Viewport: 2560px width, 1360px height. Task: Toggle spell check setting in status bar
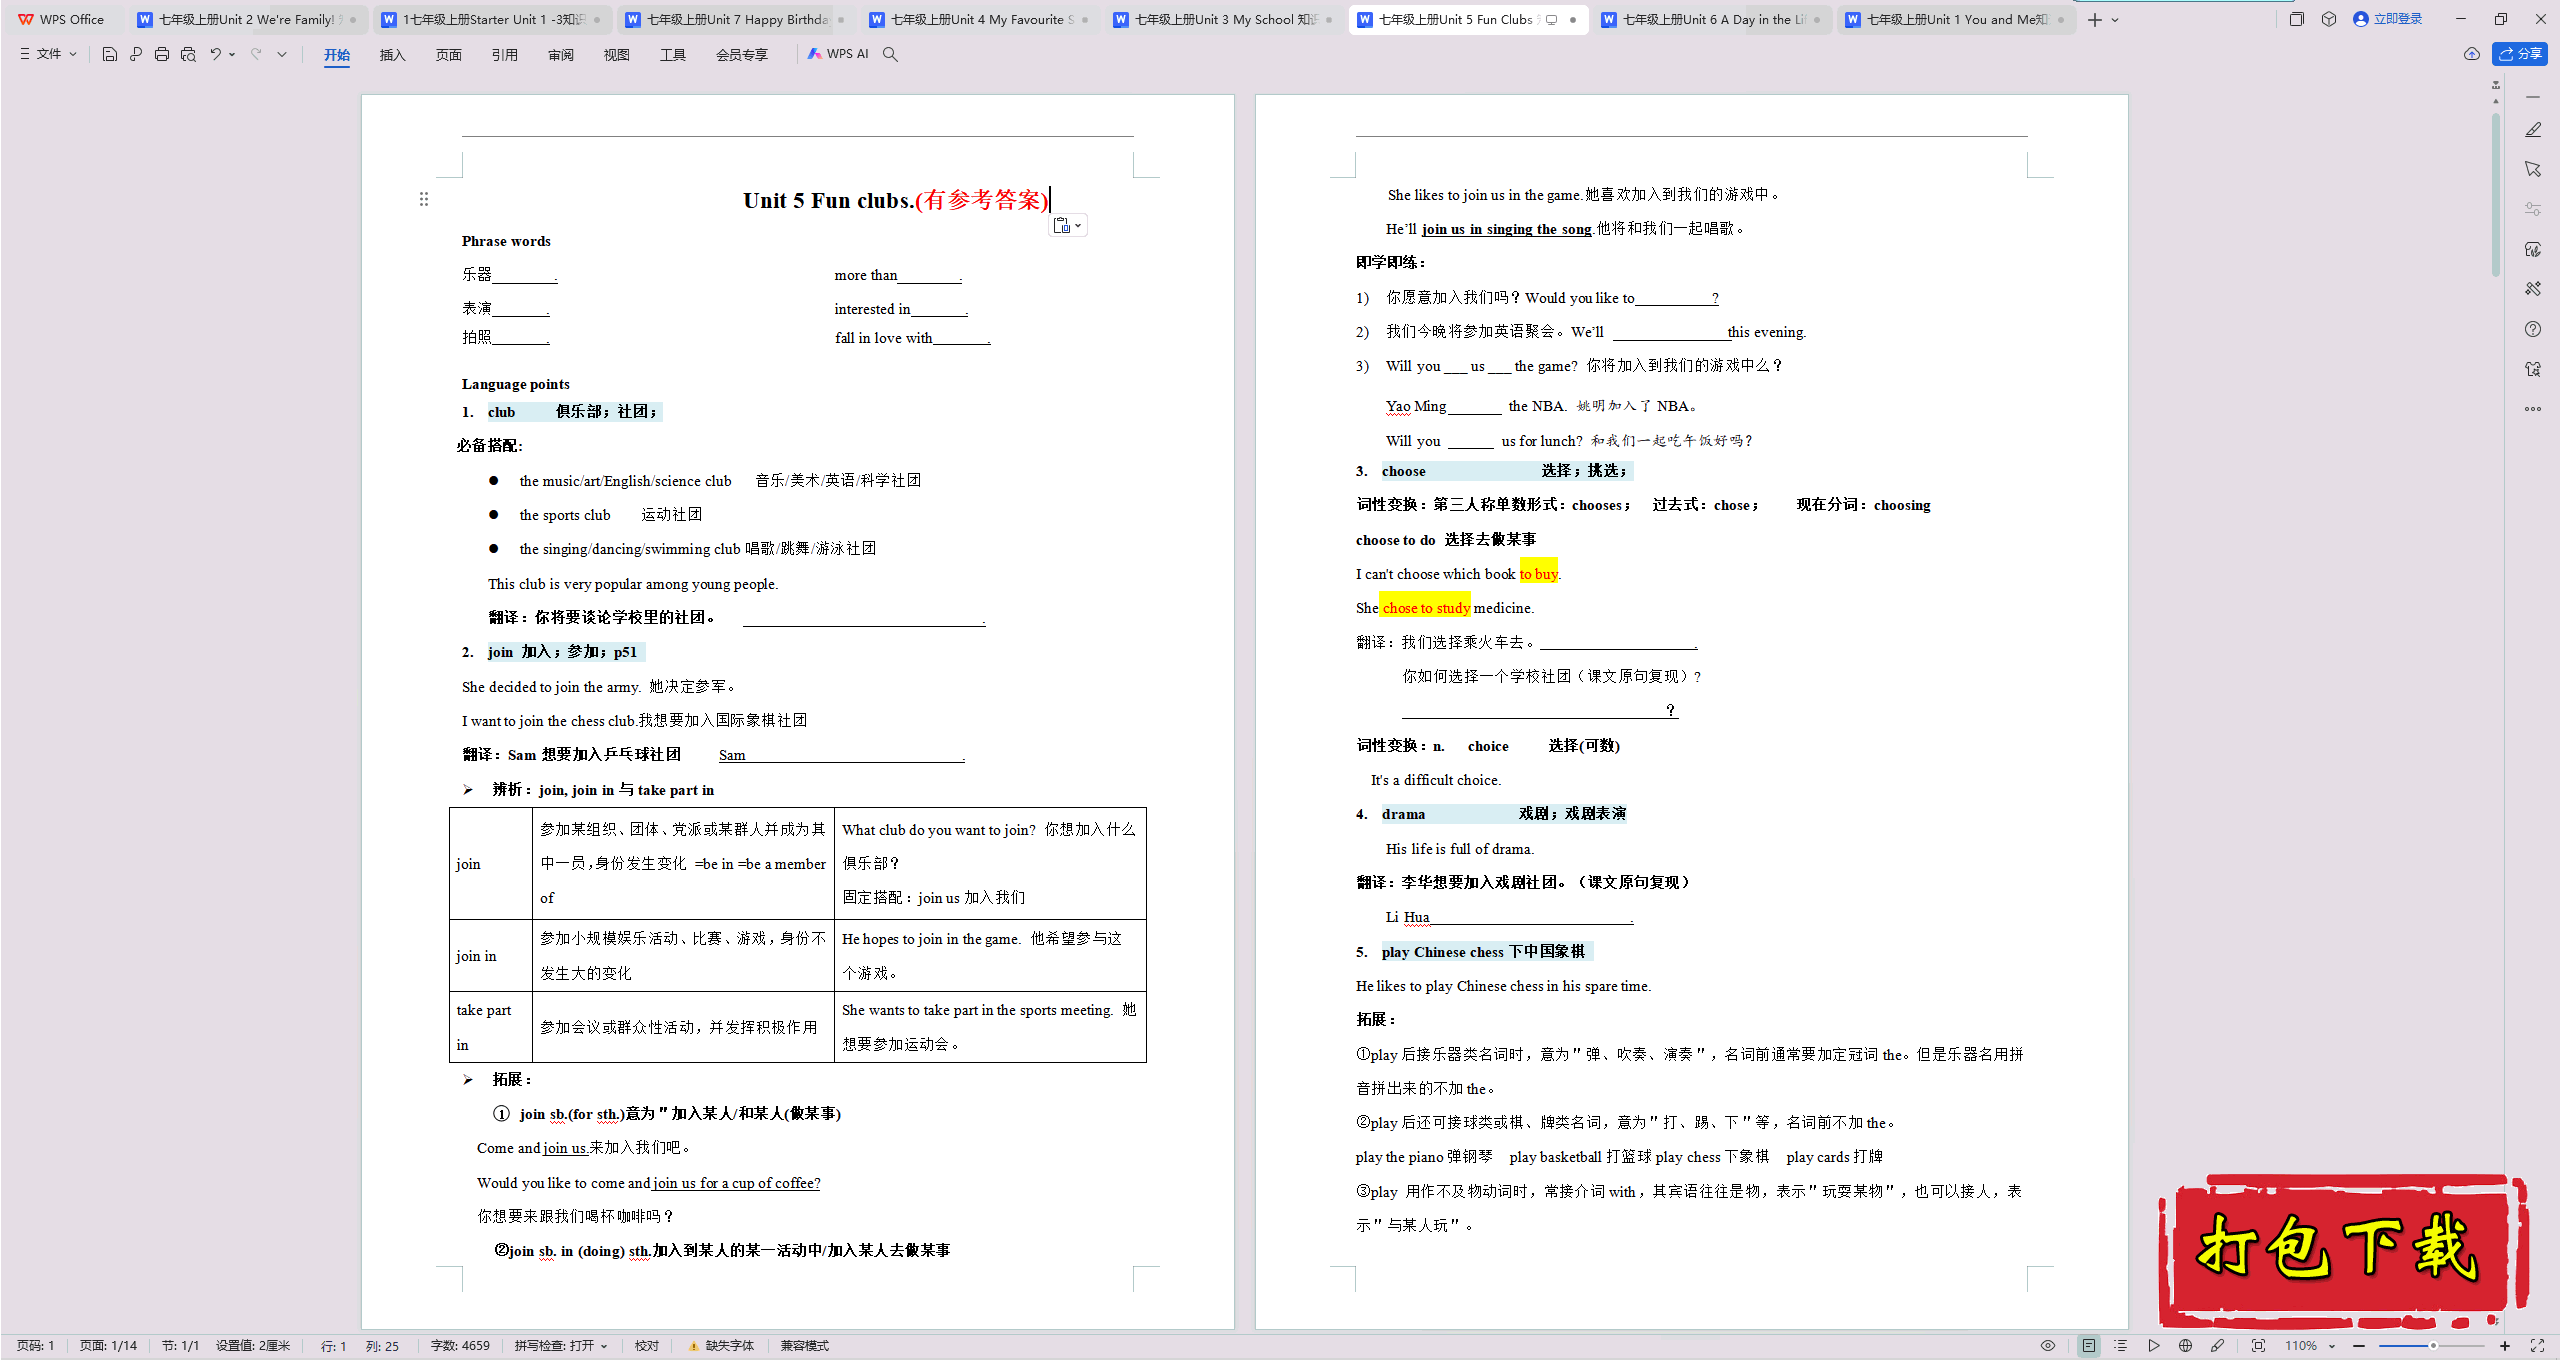point(561,1346)
